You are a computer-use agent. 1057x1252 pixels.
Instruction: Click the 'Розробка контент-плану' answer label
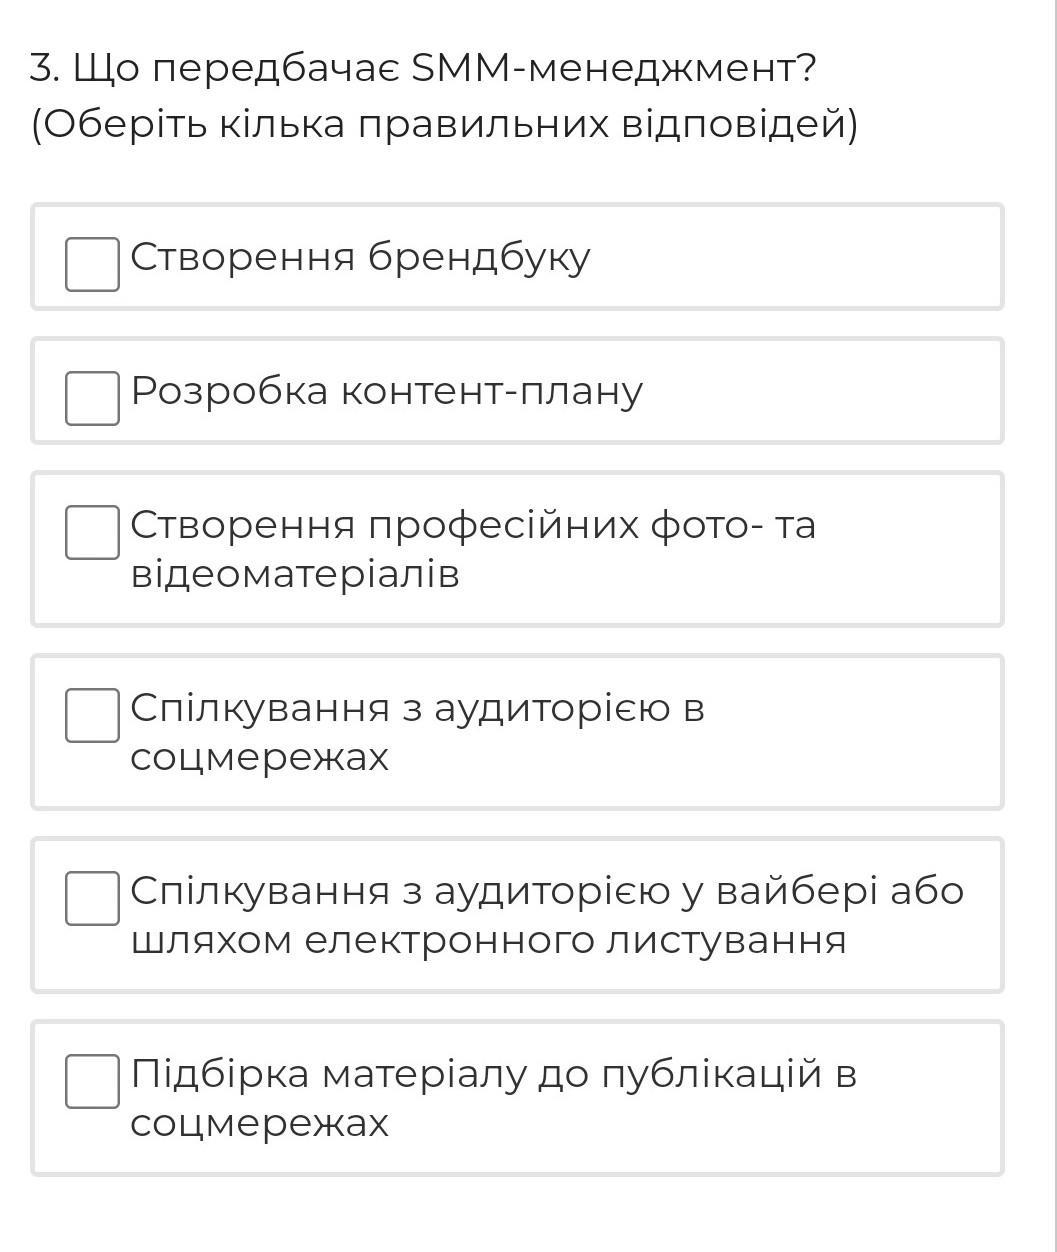[x=387, y=391]
